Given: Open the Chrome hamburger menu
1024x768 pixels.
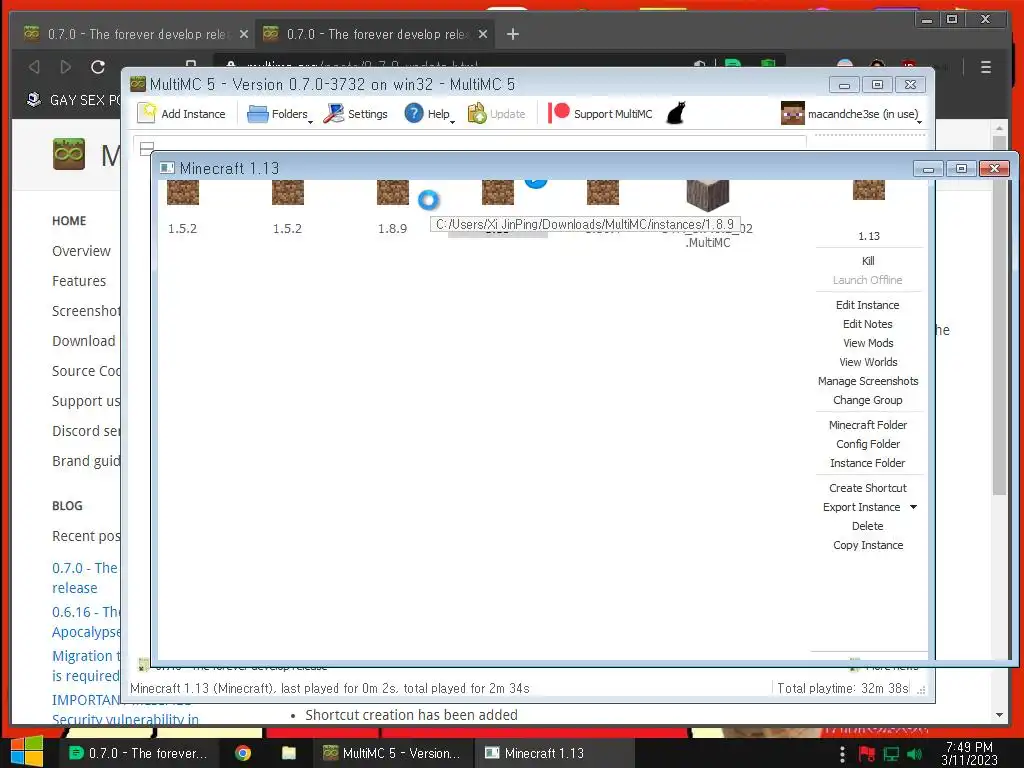Looking at the screenshot, I should 986,67.
